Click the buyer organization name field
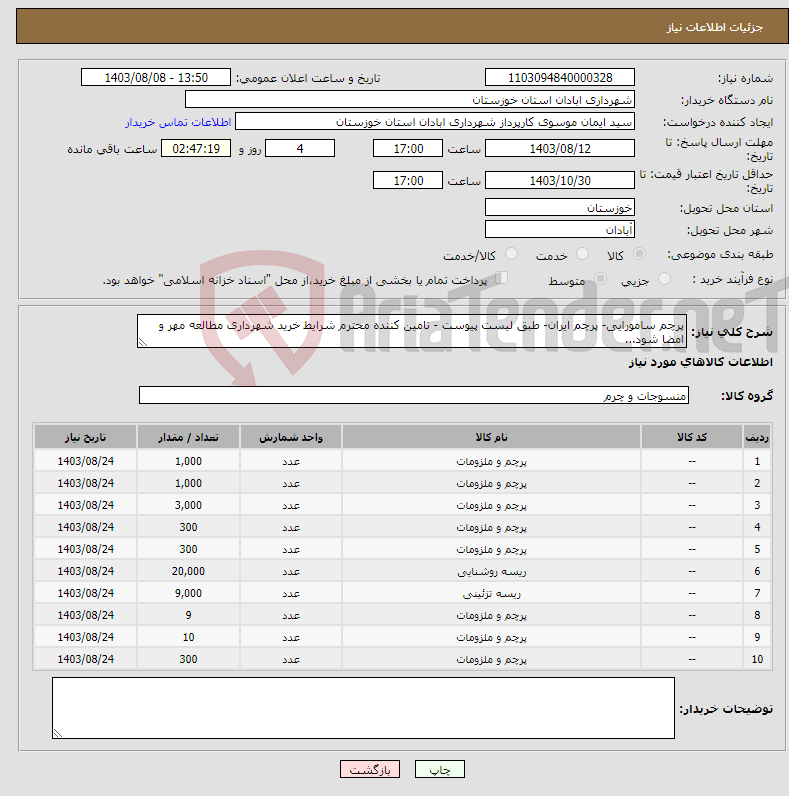The width and height of the screenshot is (789, 796). (x=410, y=100)
